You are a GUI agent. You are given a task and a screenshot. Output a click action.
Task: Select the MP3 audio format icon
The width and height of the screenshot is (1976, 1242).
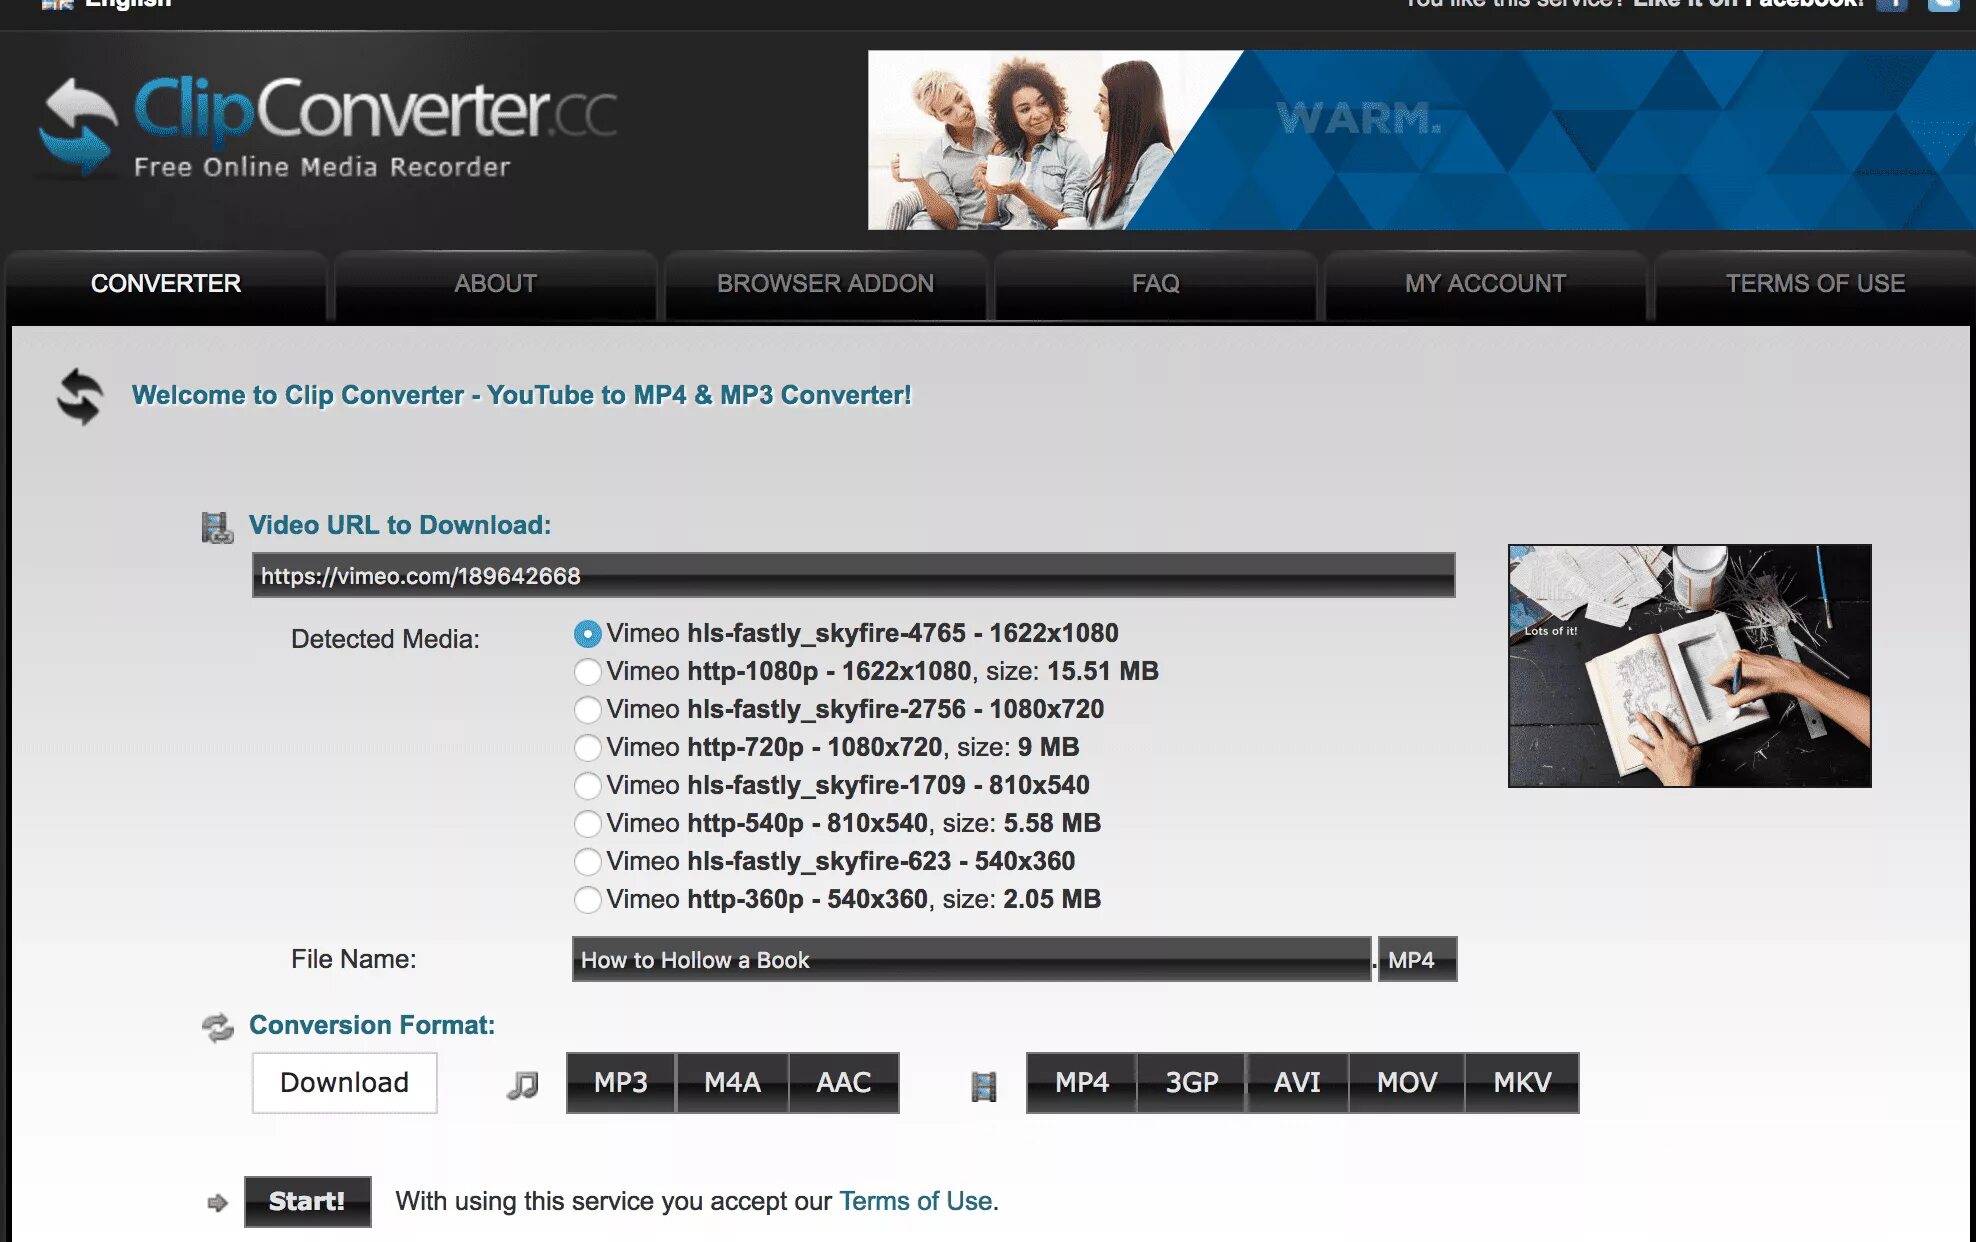coord(621,1082)
